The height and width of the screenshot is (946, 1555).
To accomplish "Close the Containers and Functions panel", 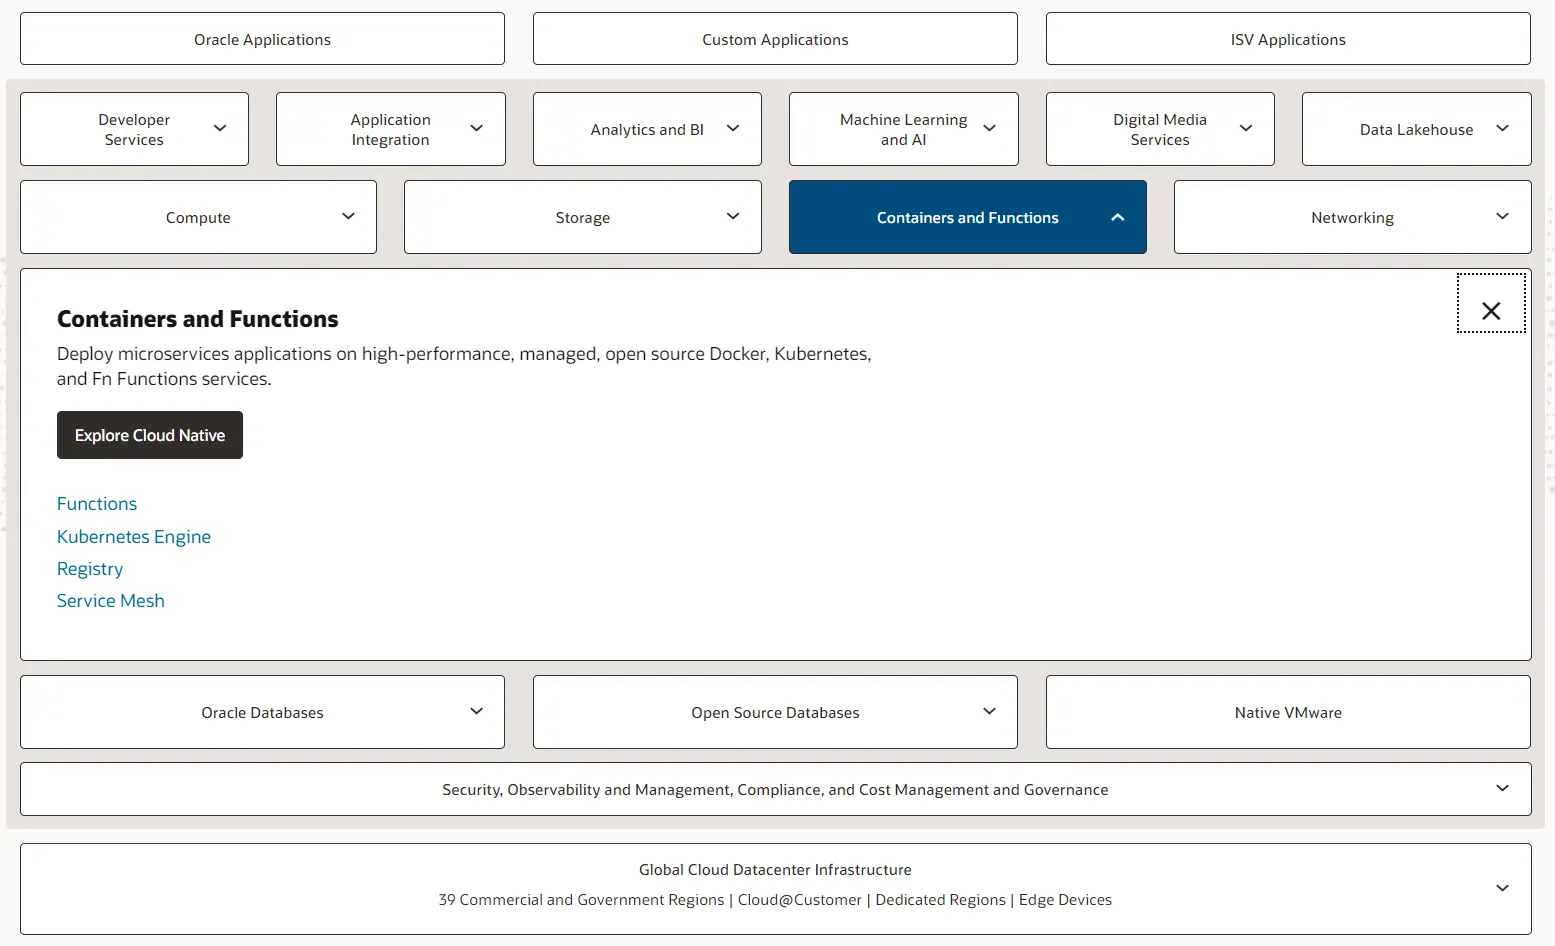I will (x=1491, y=303).
